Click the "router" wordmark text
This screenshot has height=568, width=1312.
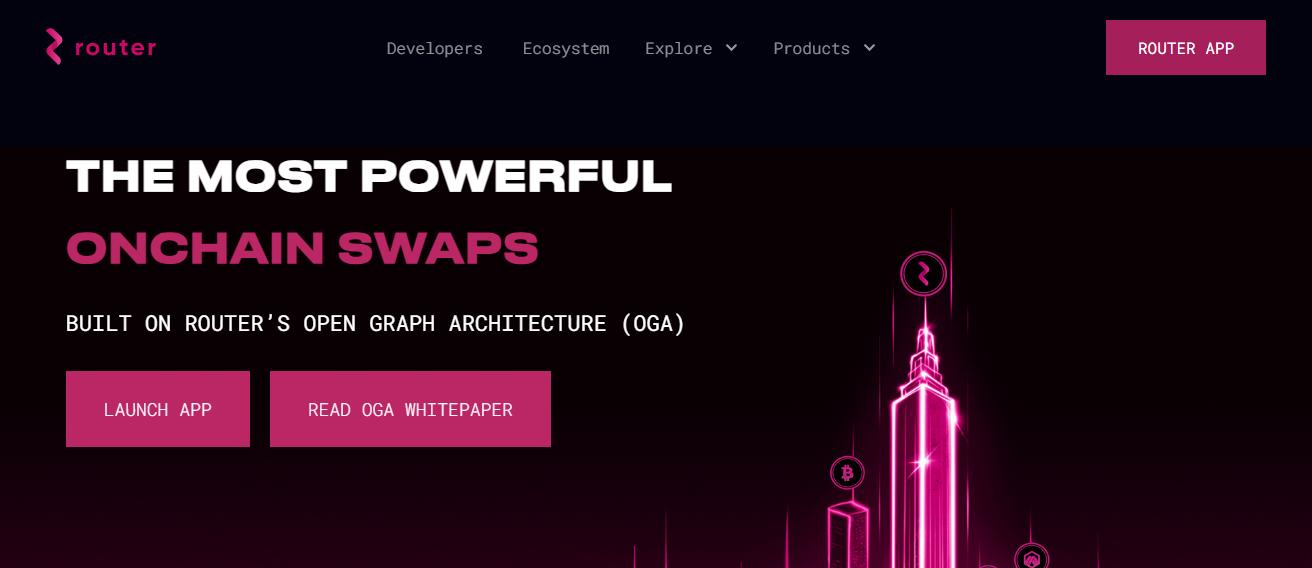coord(116,48)
